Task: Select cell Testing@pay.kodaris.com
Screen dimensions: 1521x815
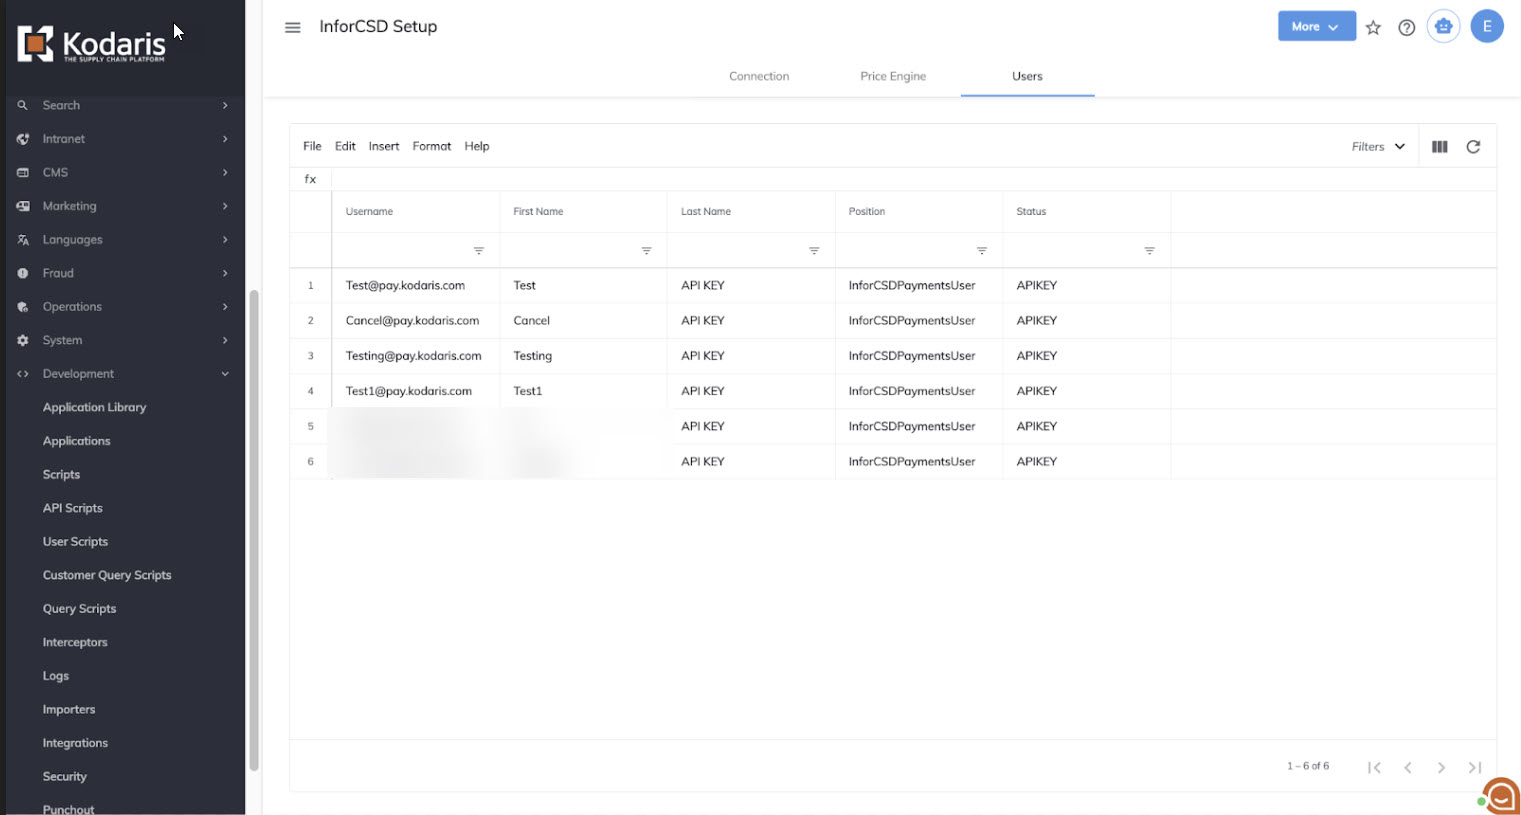Action: click(415, 356)
